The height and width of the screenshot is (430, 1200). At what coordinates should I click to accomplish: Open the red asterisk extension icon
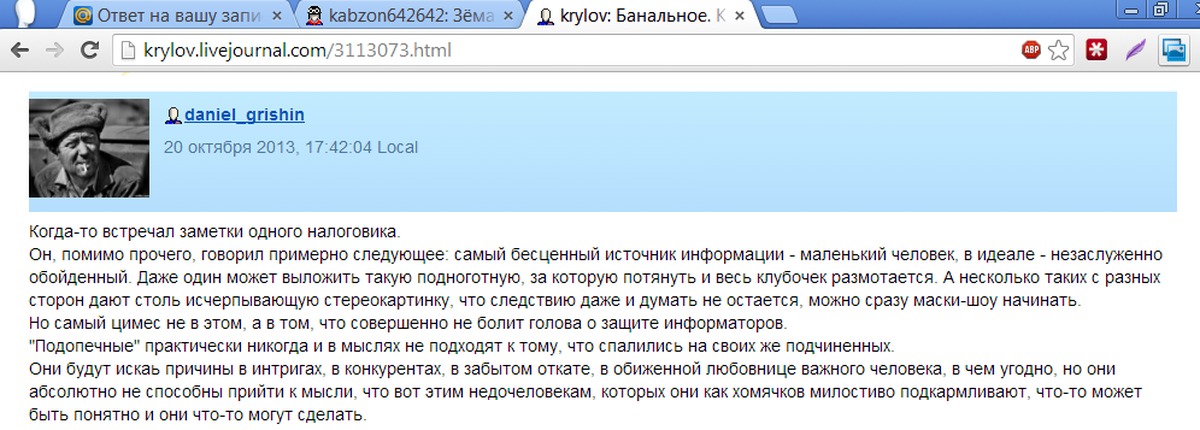click(1097, 49)
